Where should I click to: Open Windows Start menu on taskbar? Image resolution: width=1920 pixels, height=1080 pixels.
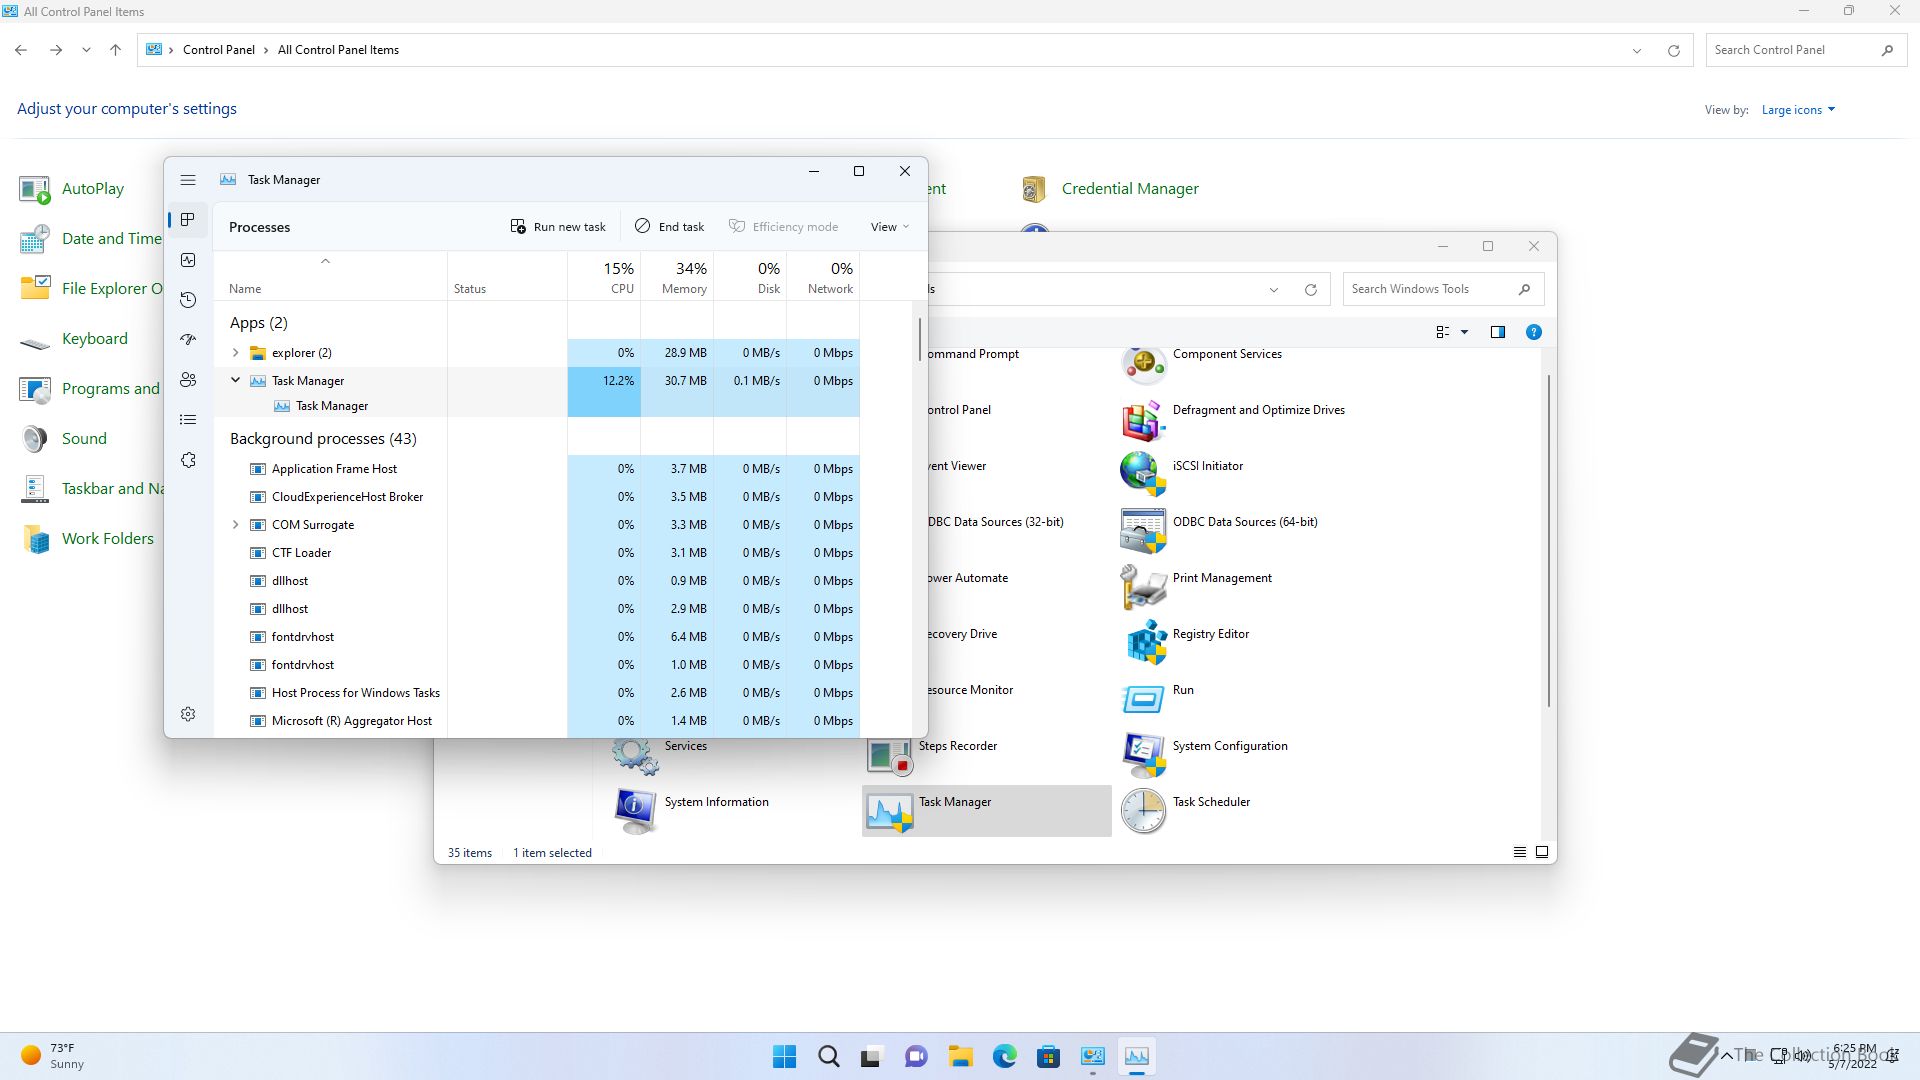[x=785, y=1056]
